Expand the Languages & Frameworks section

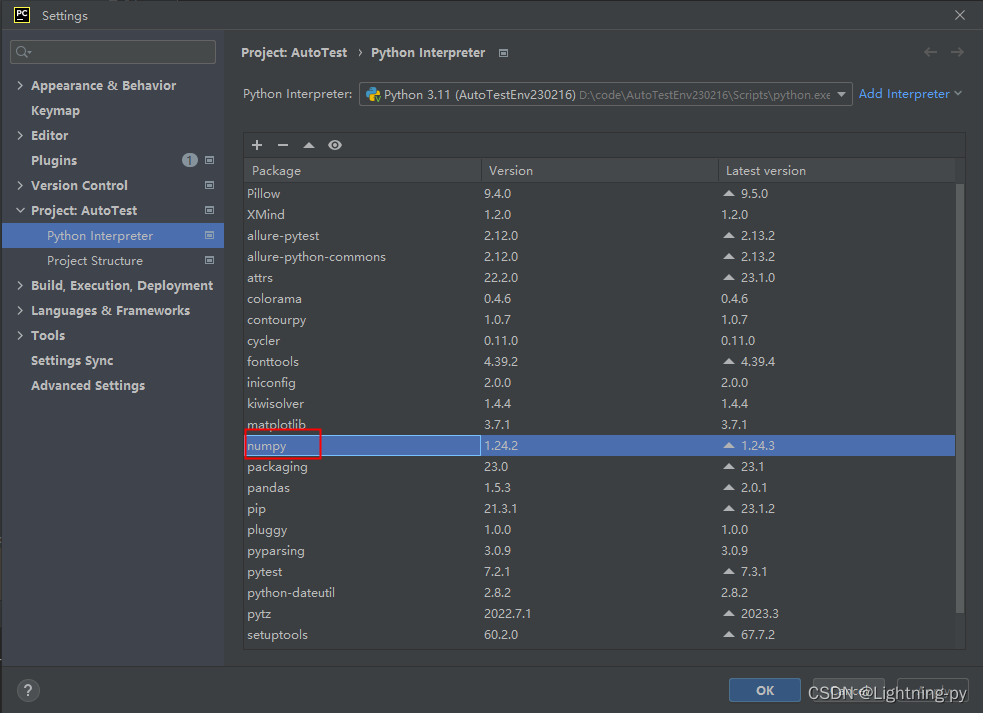pos(20,310)
